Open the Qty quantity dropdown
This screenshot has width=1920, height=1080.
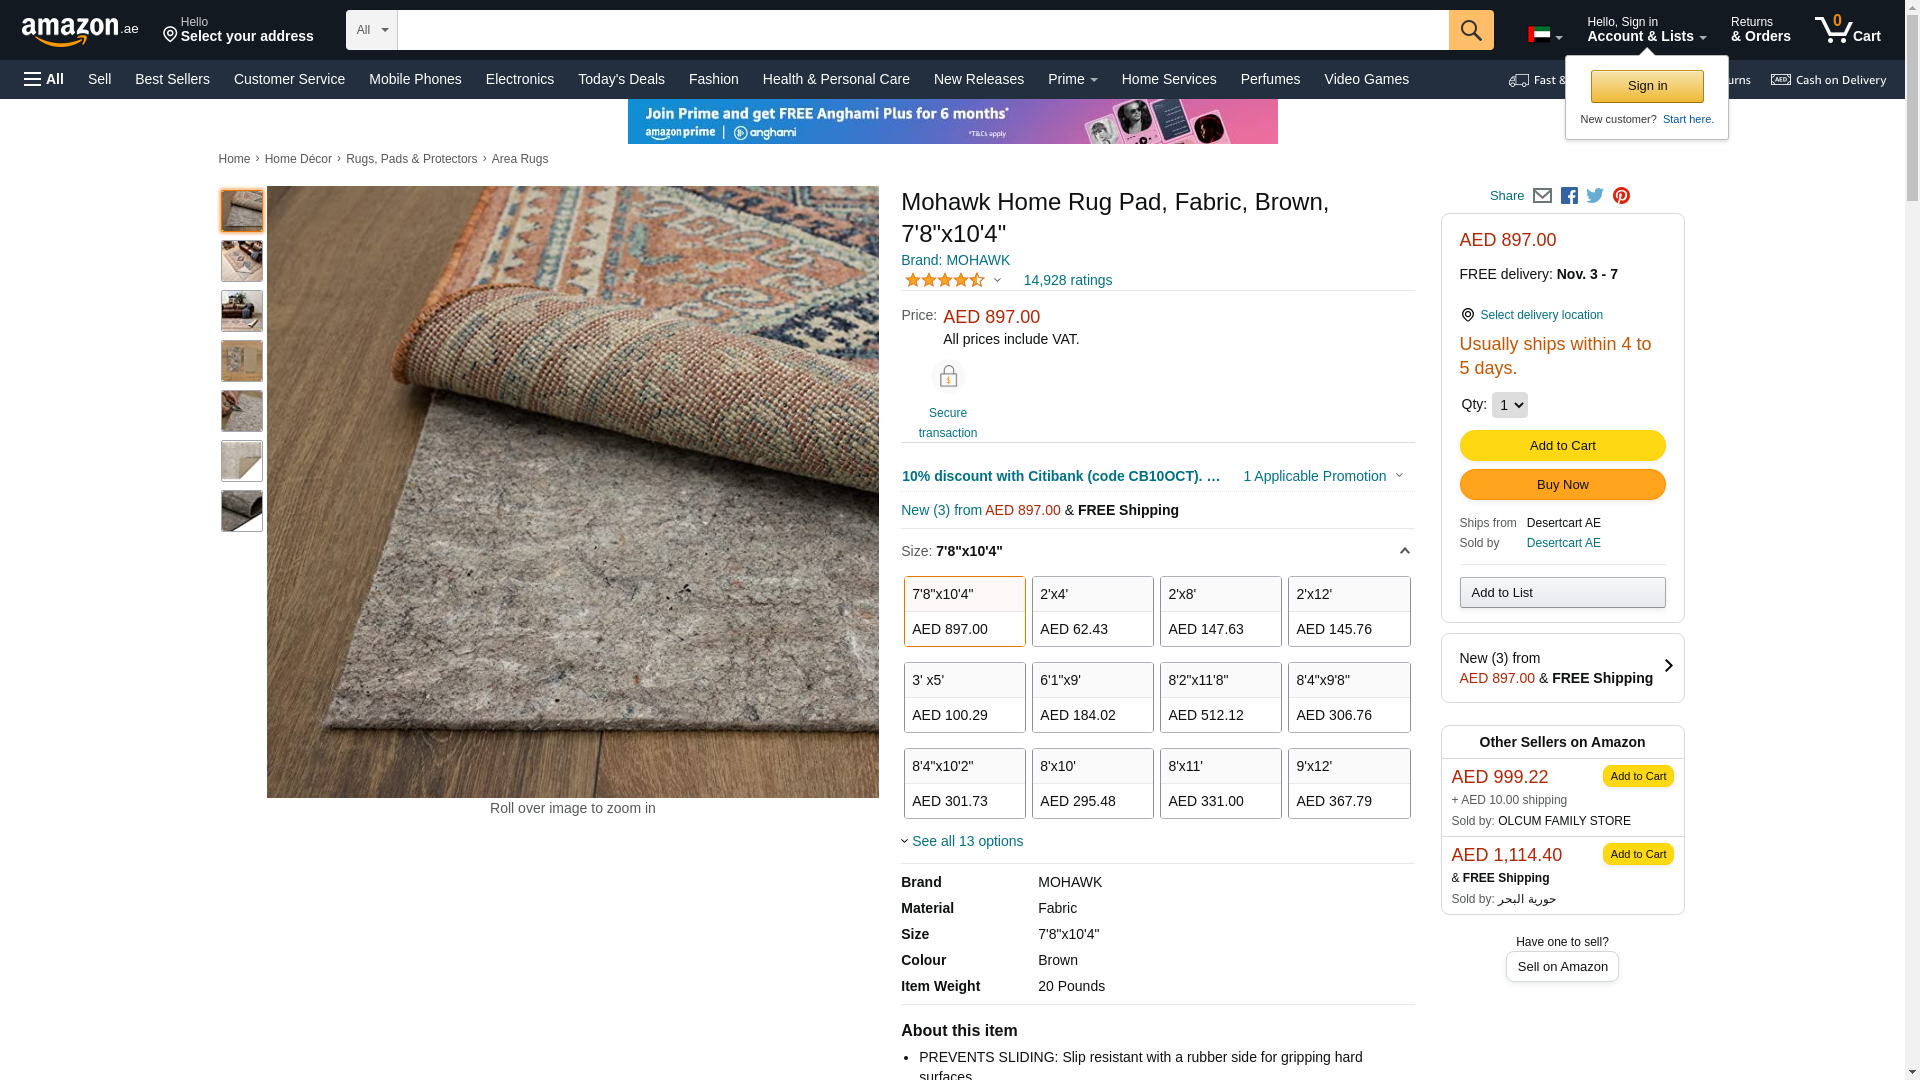(x=1509, y=405)
